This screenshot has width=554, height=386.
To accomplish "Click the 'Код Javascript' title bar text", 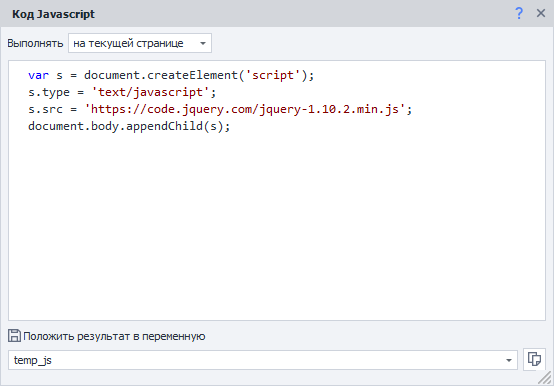I will pos(53,14).
